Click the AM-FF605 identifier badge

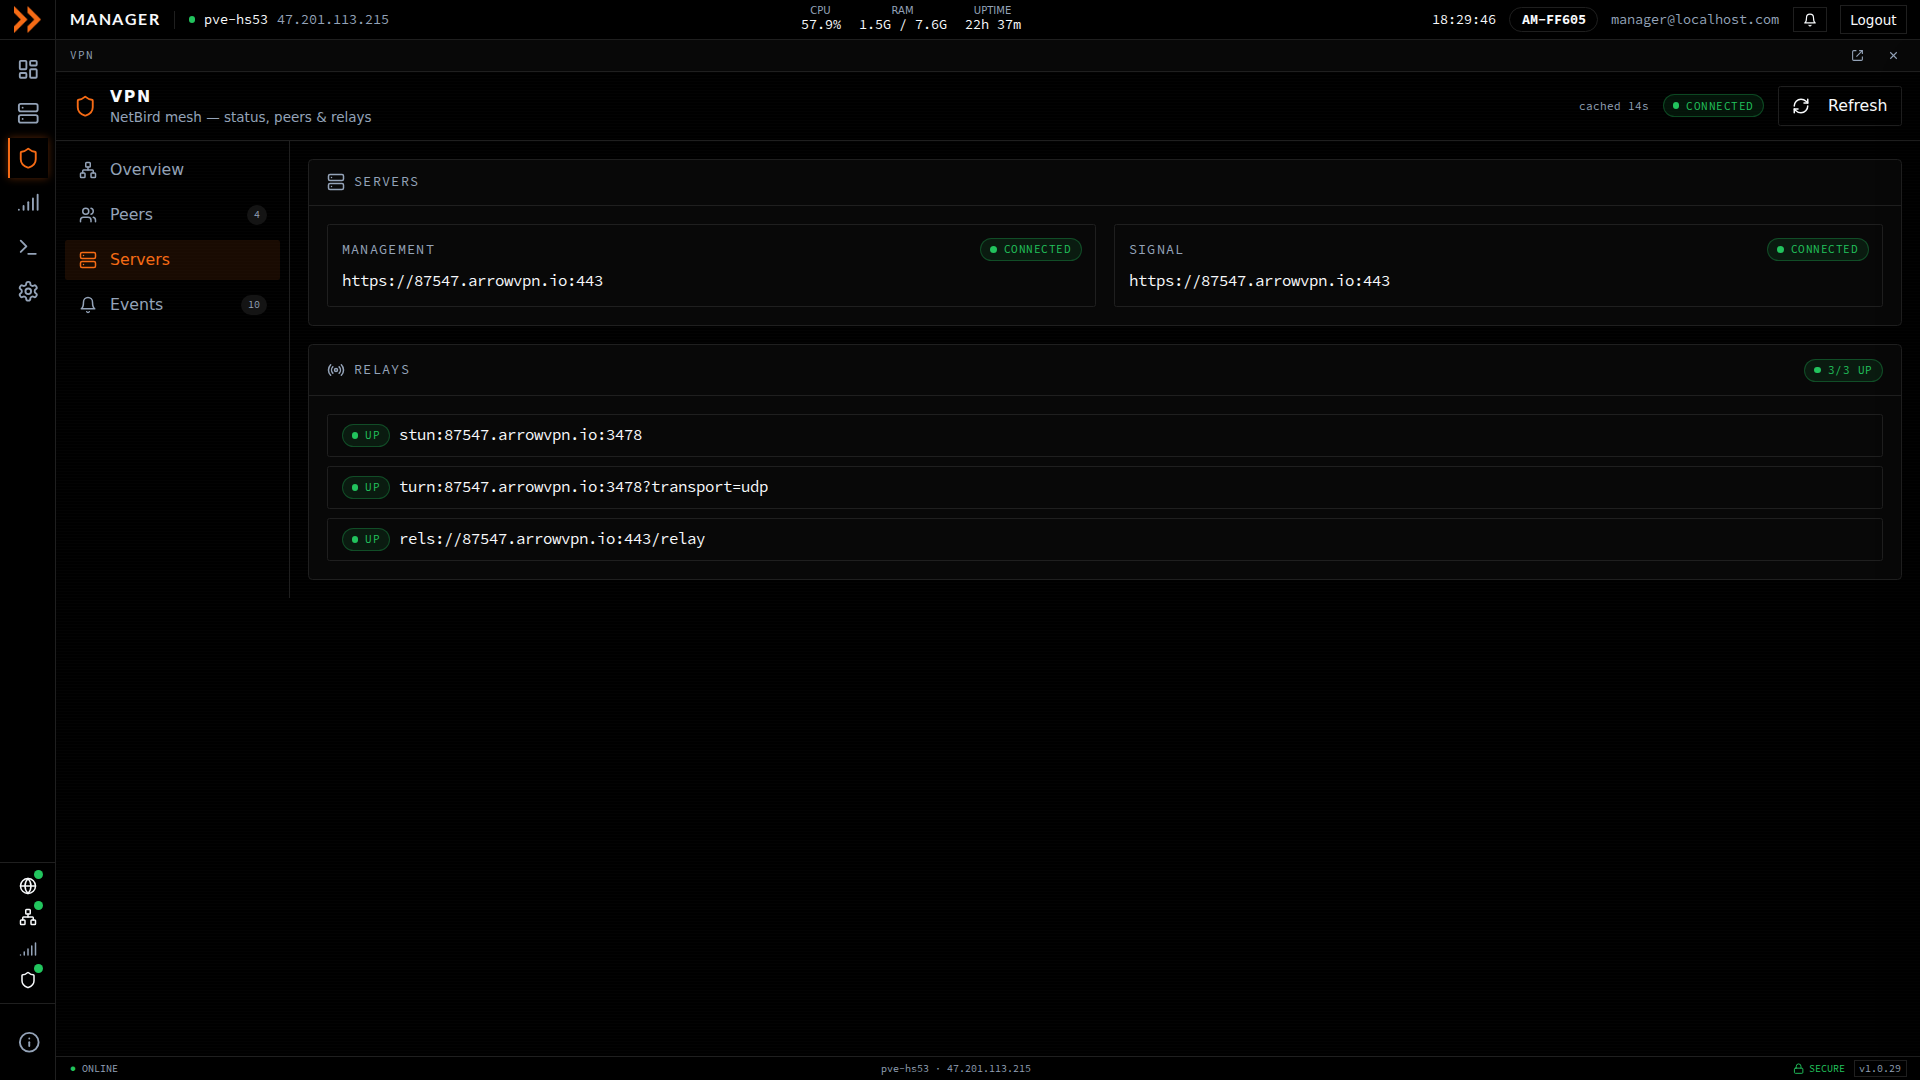tap(1553, 20)
